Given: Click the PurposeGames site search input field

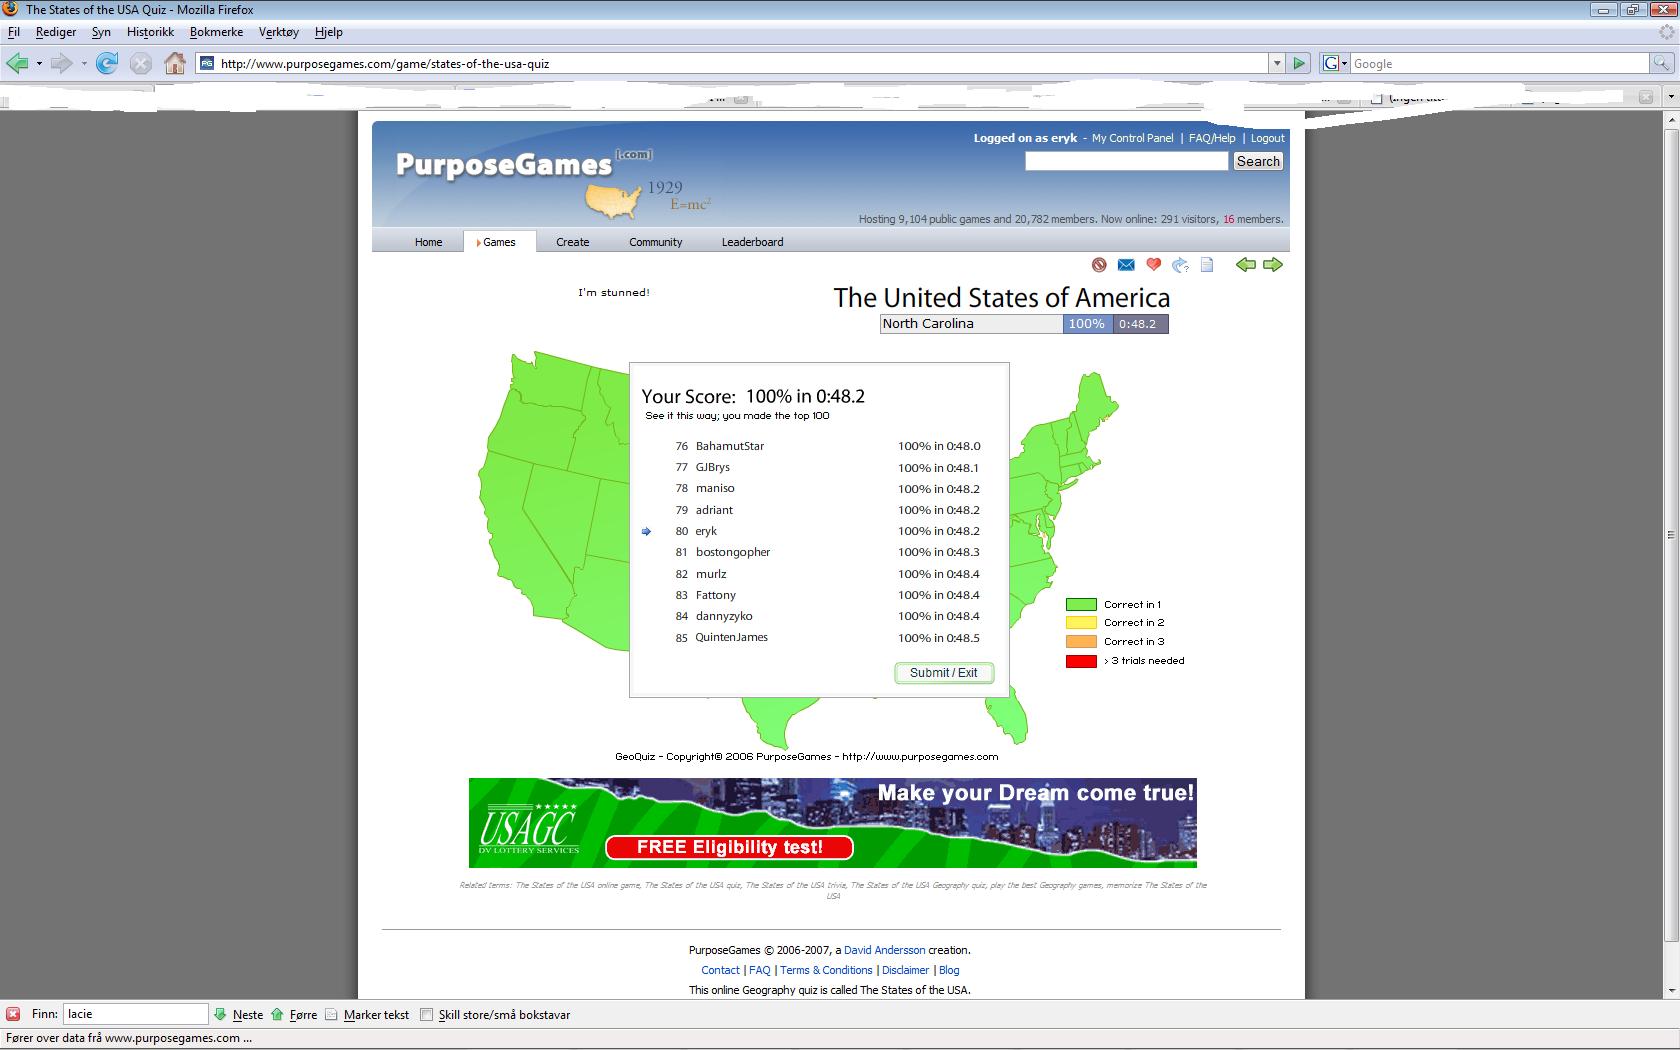Looking at the screenshot, I should (x=1126, y=161).
